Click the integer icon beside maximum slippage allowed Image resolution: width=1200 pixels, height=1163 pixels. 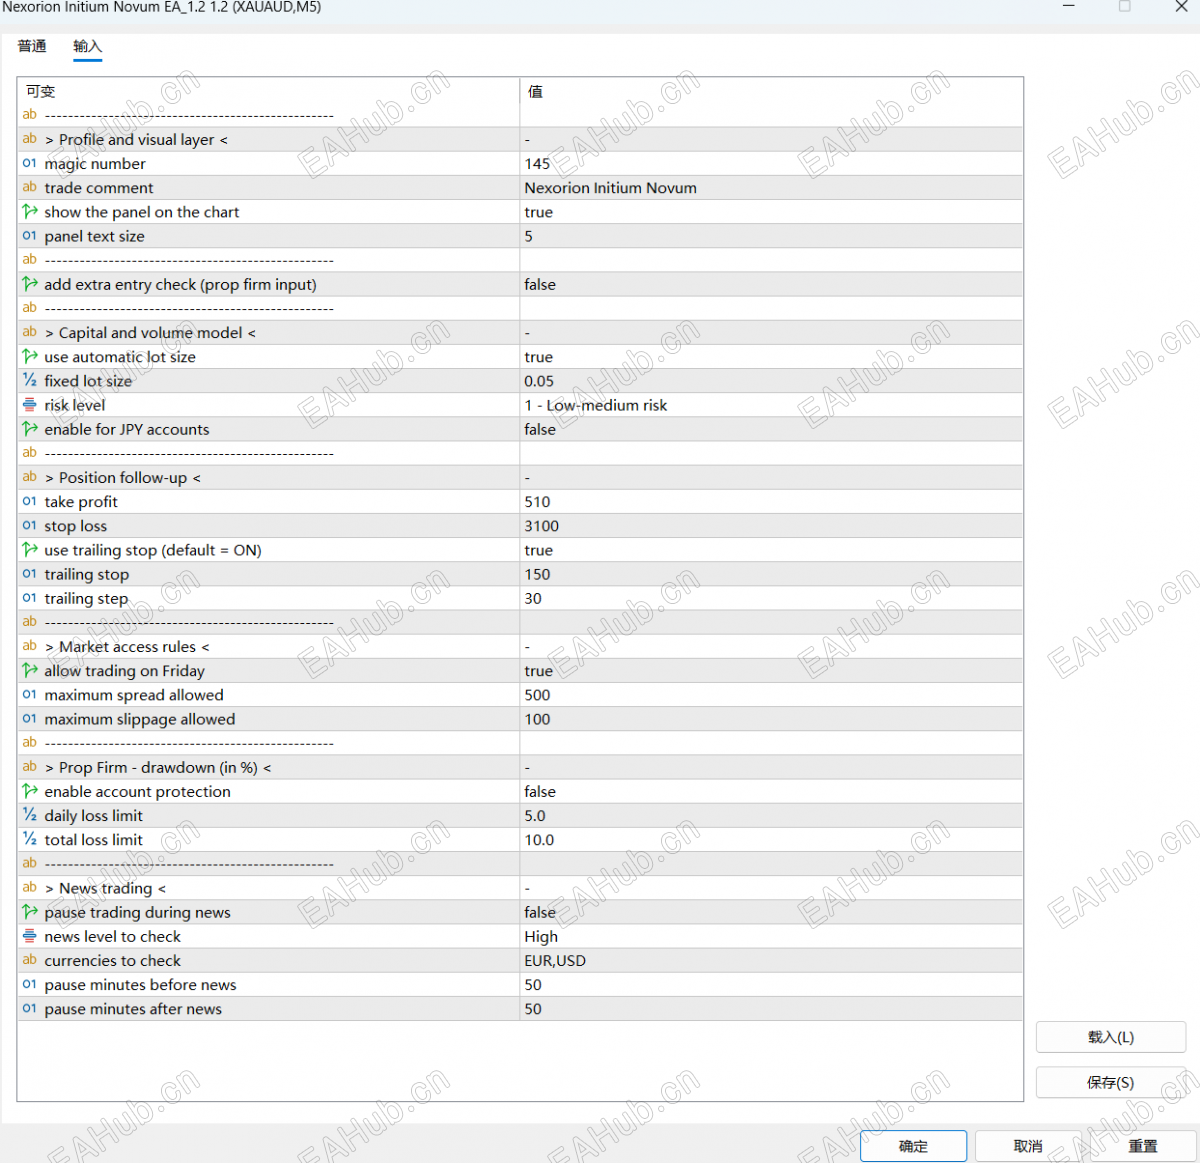tap(30, 718)
